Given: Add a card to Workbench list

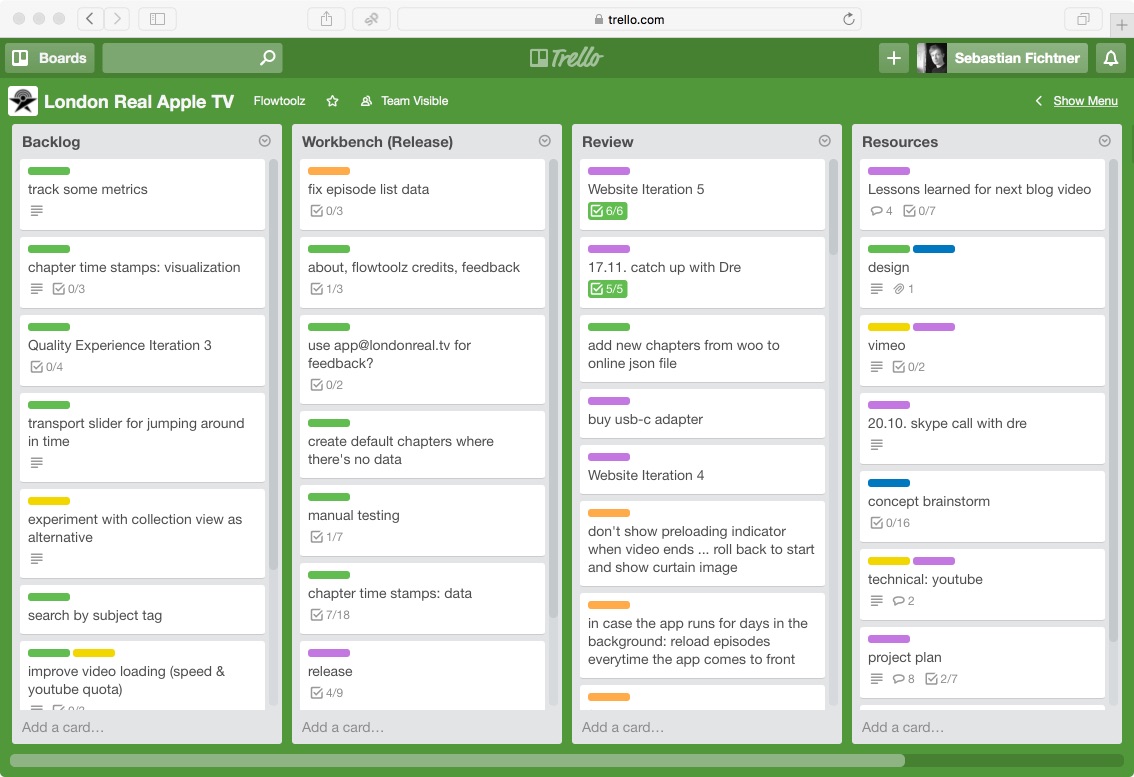Looking at the screenshot, I should [x=343, y=727].
